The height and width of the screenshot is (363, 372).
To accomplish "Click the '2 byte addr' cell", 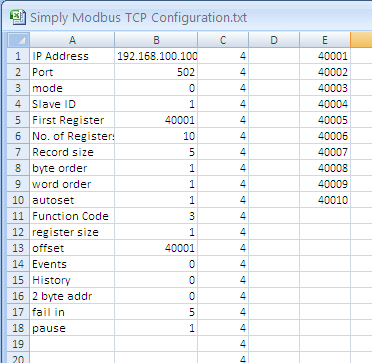I will pyautogui.click(x=72, y=296).
